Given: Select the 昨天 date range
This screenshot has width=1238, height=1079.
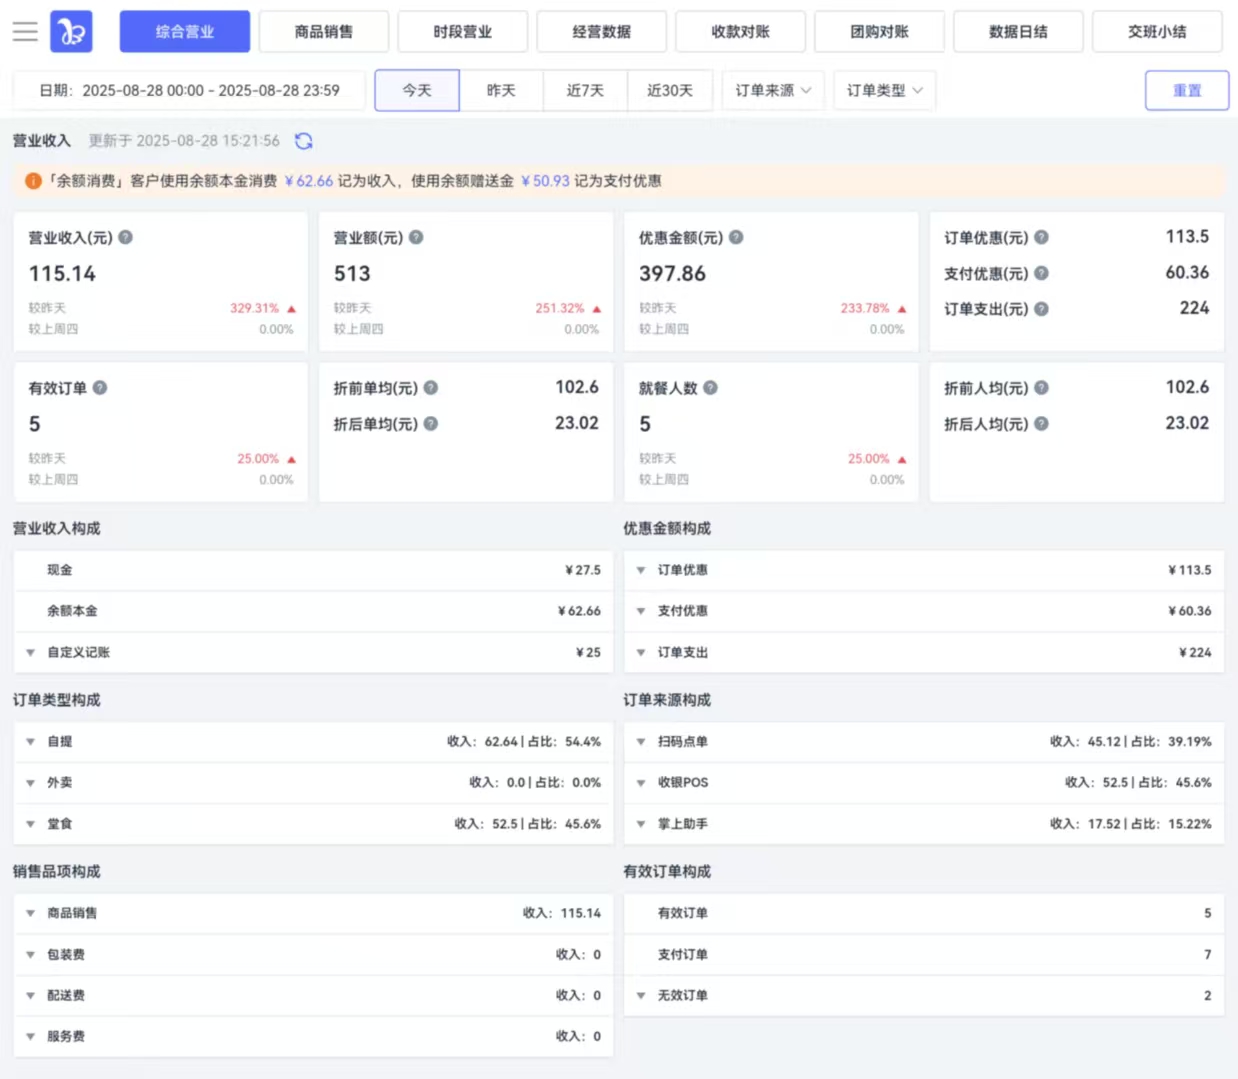Looking at the screenshot, I should [x=501, y=90].
